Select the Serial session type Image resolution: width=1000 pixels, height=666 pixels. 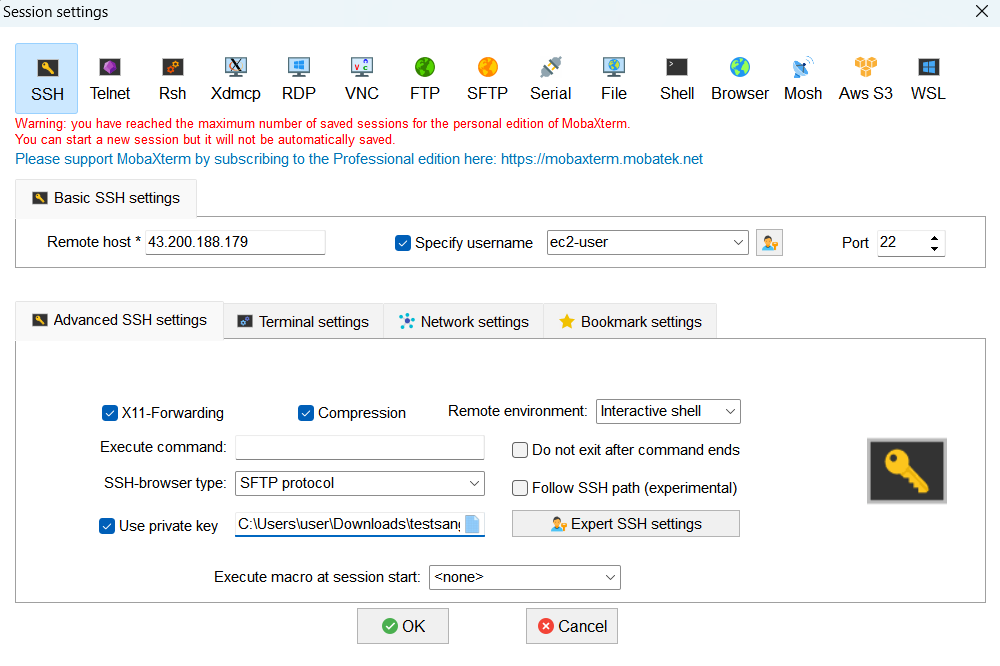(550, 78)
